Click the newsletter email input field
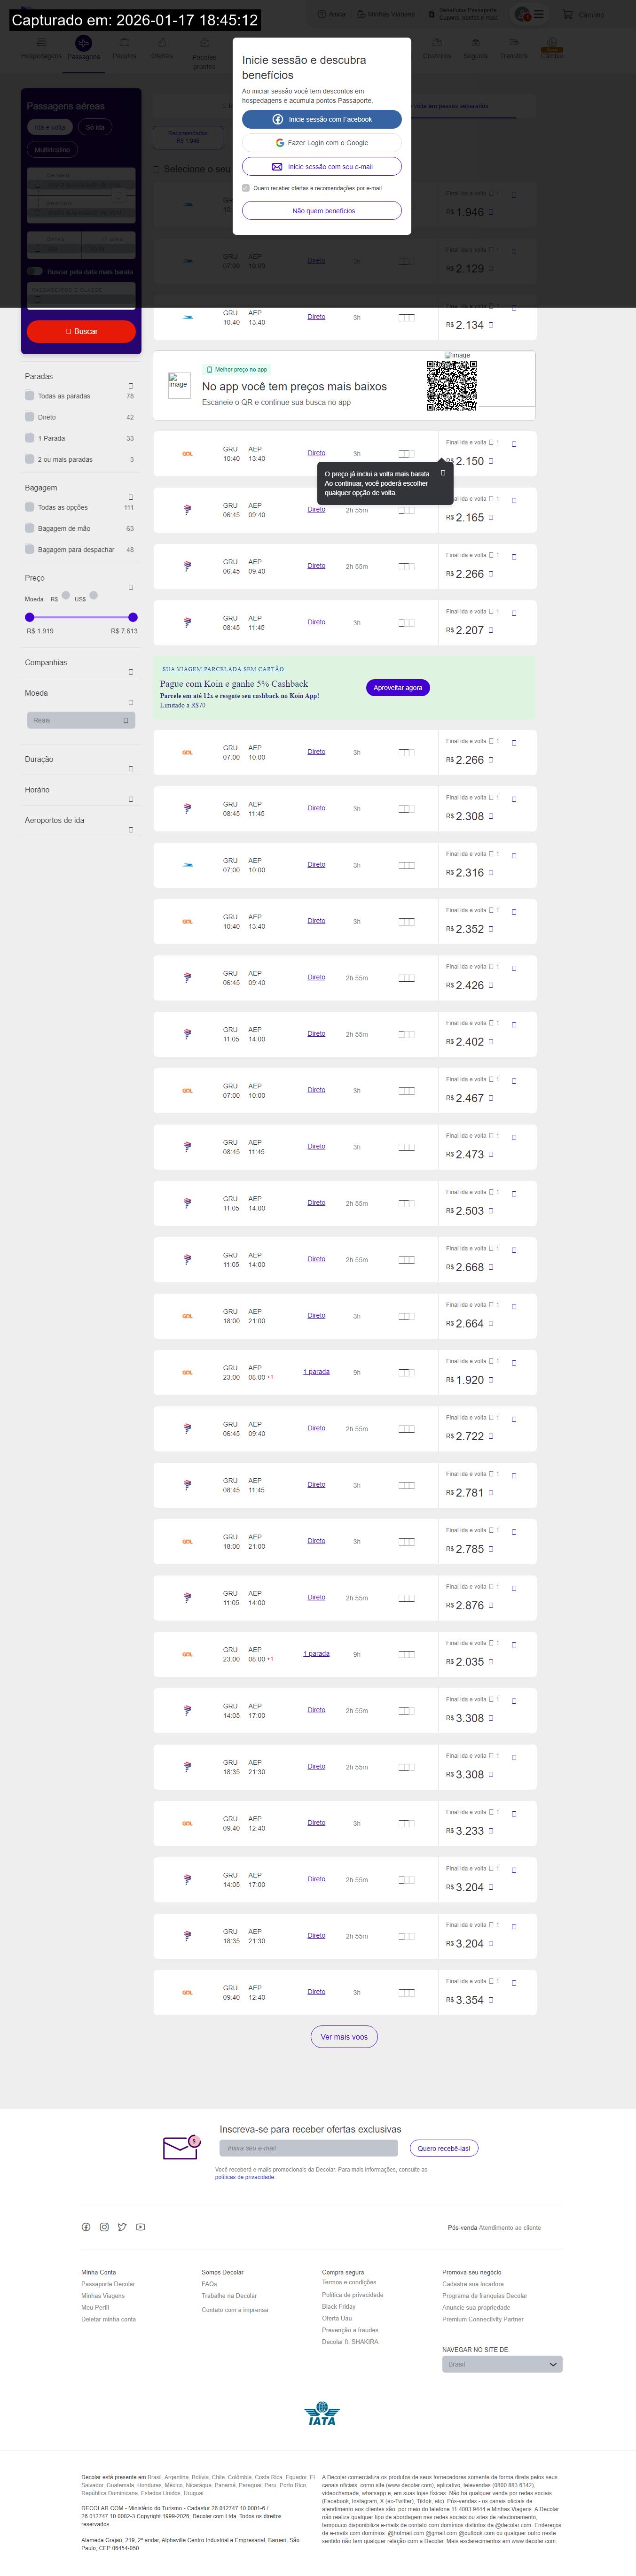 (x=308, y=2148)
